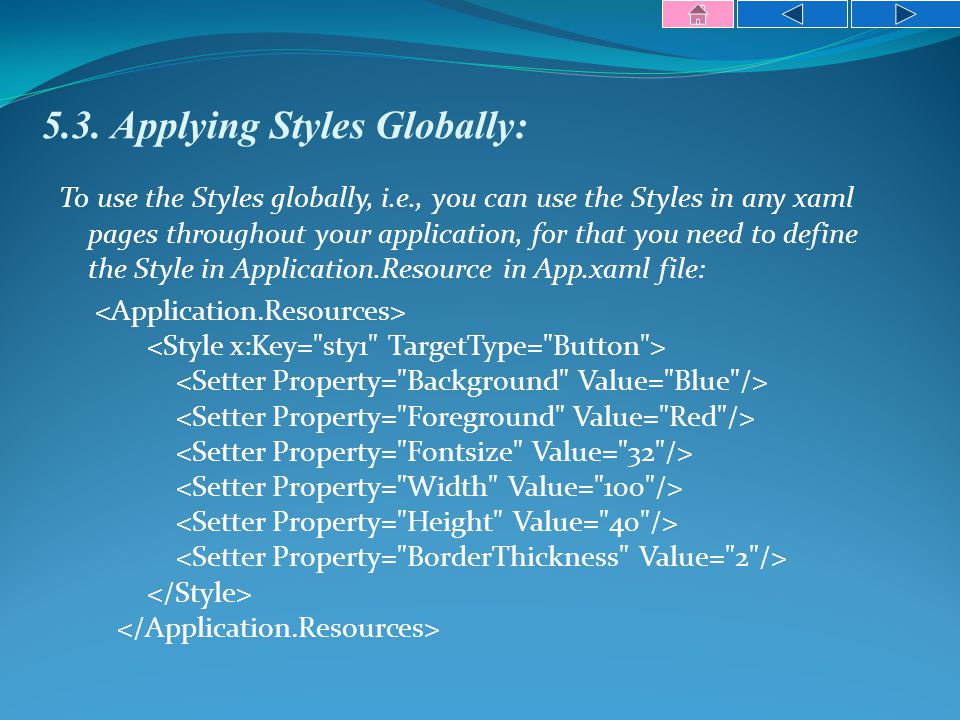This screenshot has width=960, height=720.
Task: Click the line starting "To use the Styles globally"
Action: (457, 198)
